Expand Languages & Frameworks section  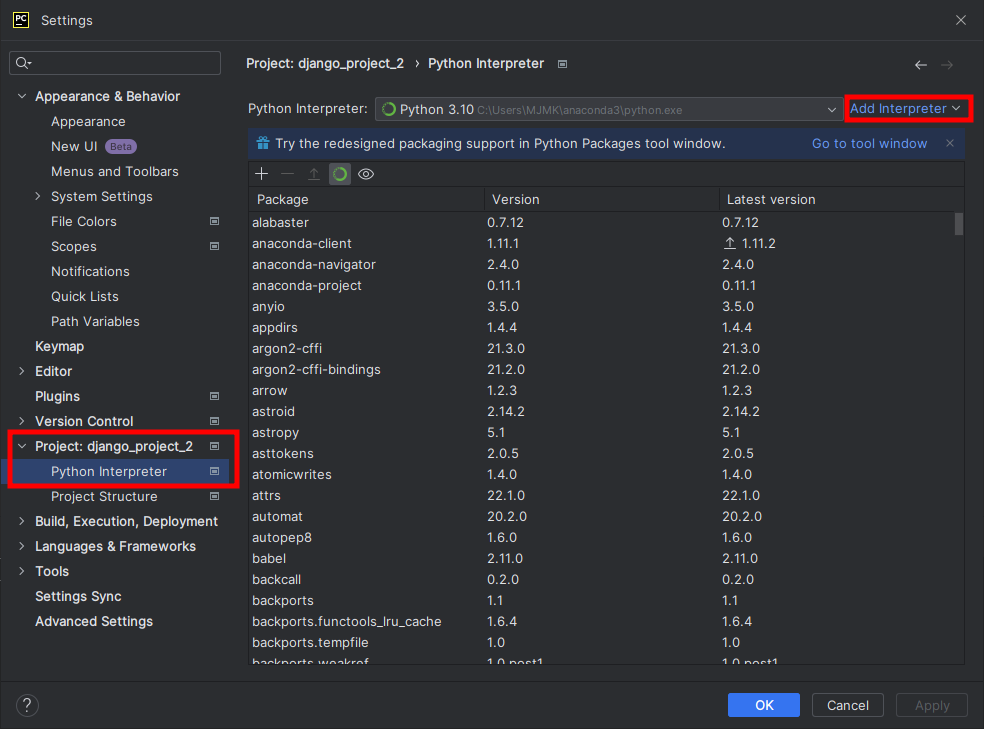22,546
